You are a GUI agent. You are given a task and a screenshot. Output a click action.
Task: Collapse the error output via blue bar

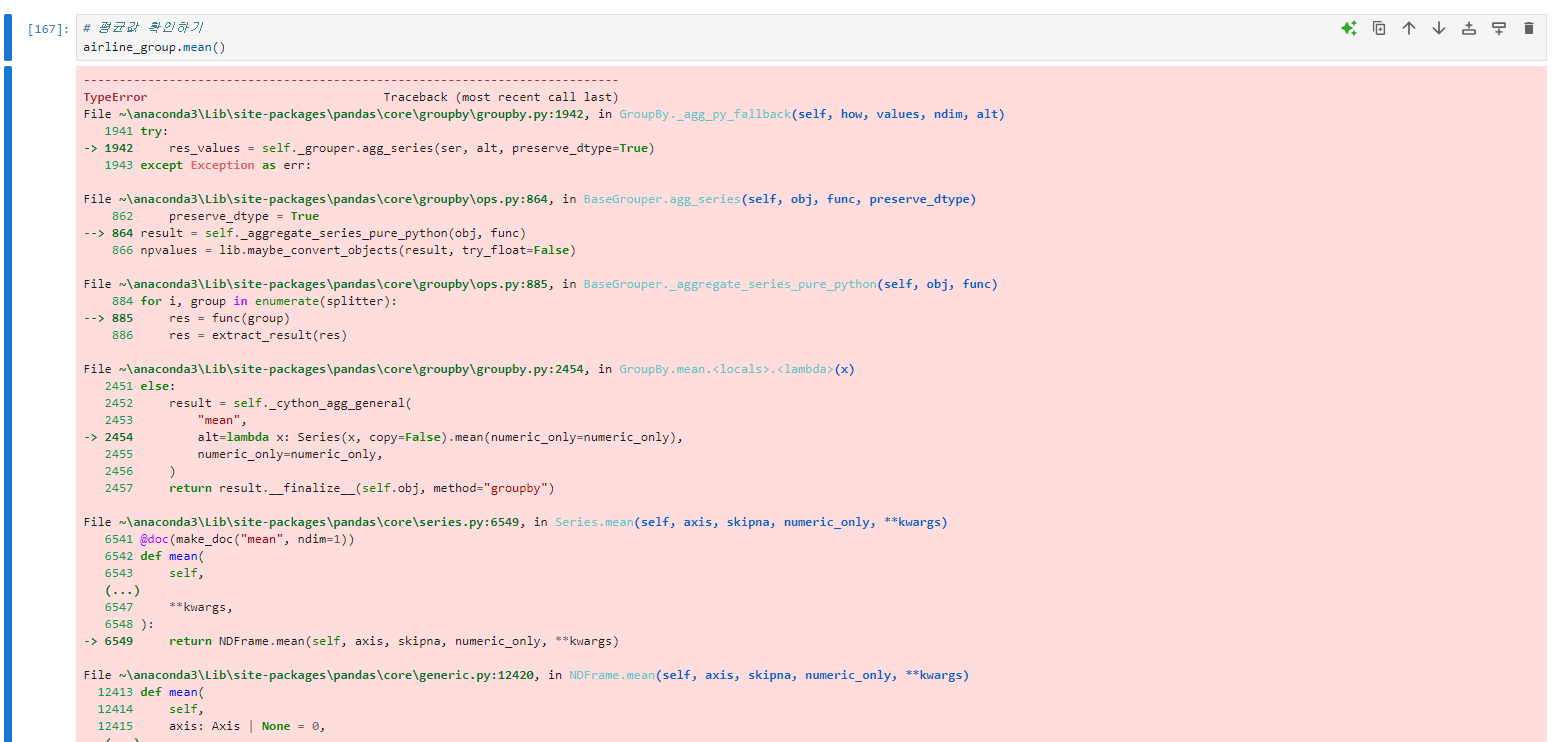pyautogui.click(x=7, y=400)
